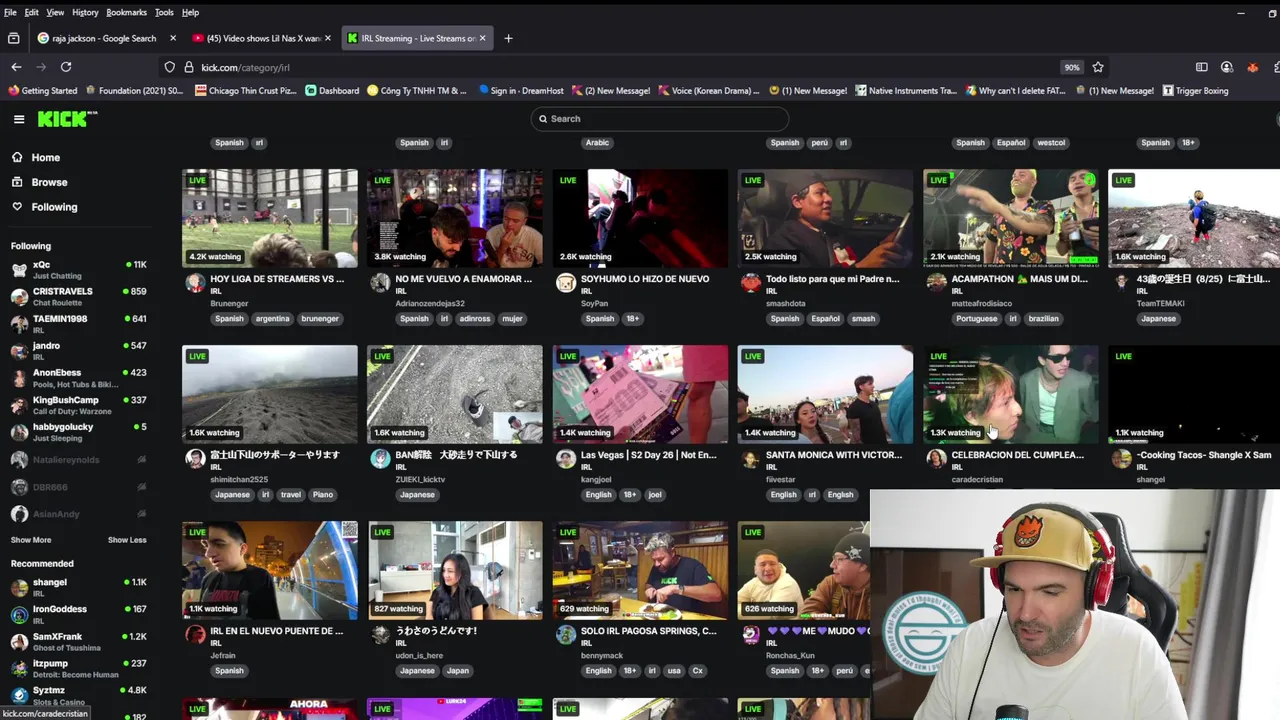Click joel tag under kangjoel stream
1280x720 pixels.
(x=655, y=495)
